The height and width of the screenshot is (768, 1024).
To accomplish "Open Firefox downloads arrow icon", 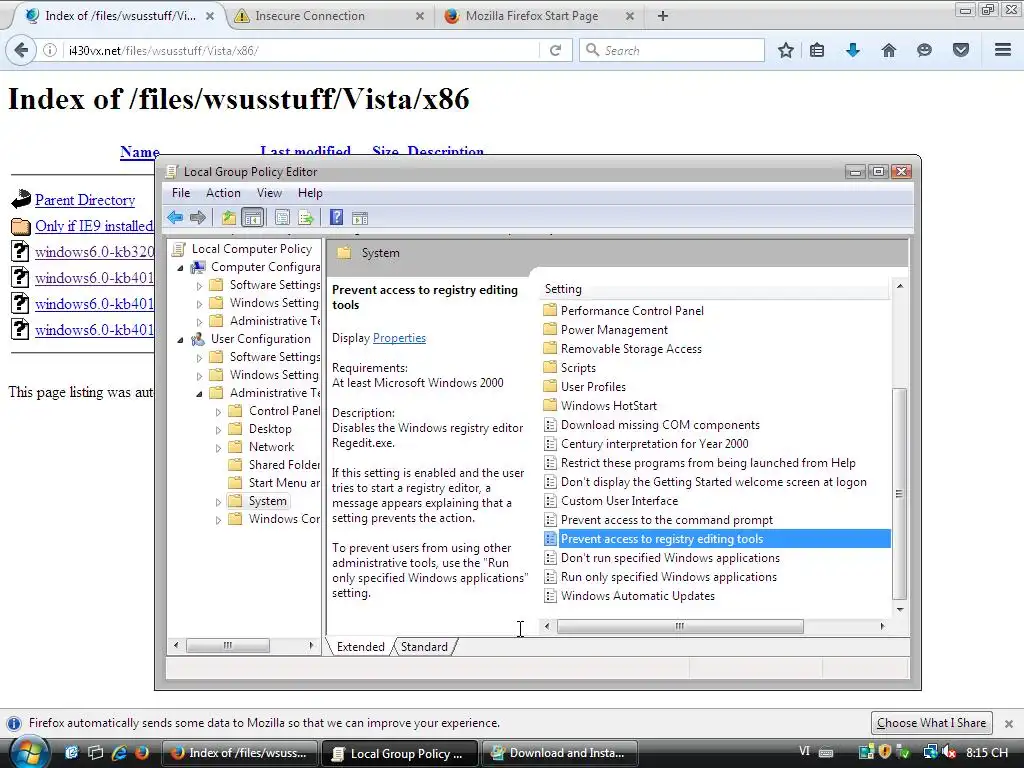I will click(853, 50).
